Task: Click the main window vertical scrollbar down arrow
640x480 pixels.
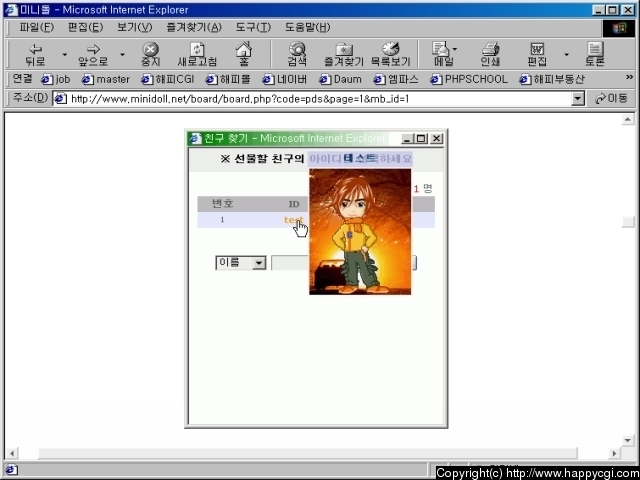Action: [628, 440]
